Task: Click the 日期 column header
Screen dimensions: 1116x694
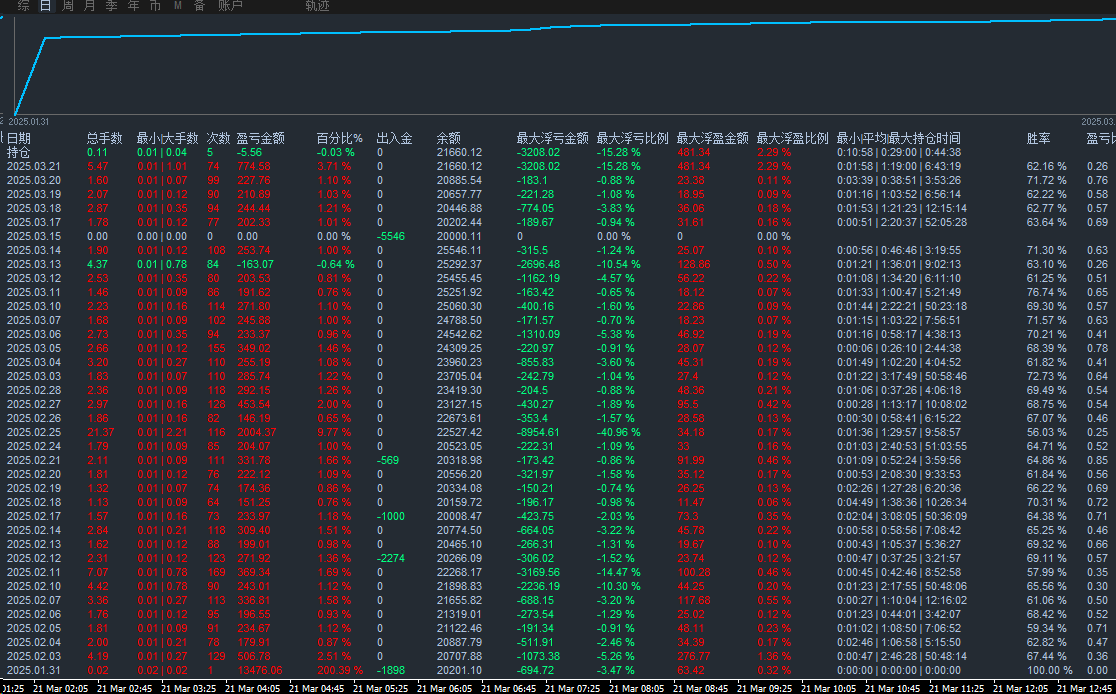Action: click(19, 138)
